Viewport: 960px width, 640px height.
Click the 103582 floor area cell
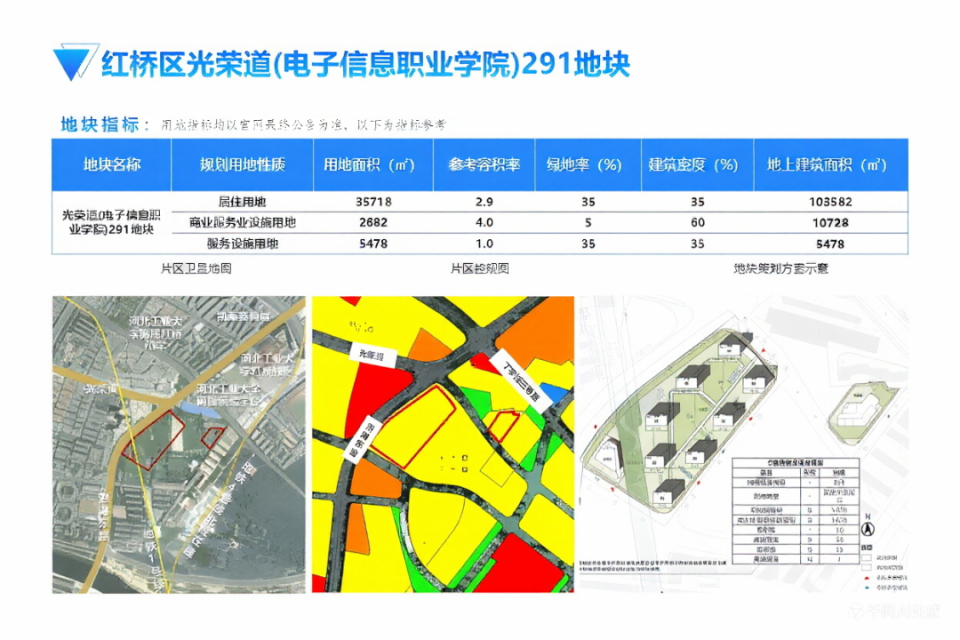point(831,201)
